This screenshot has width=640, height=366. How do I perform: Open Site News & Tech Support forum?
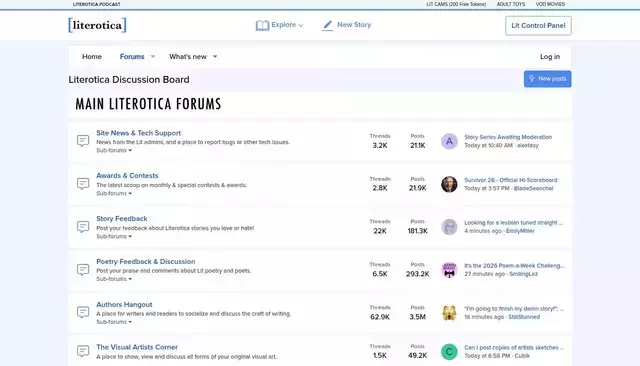[x=138, y=133]
